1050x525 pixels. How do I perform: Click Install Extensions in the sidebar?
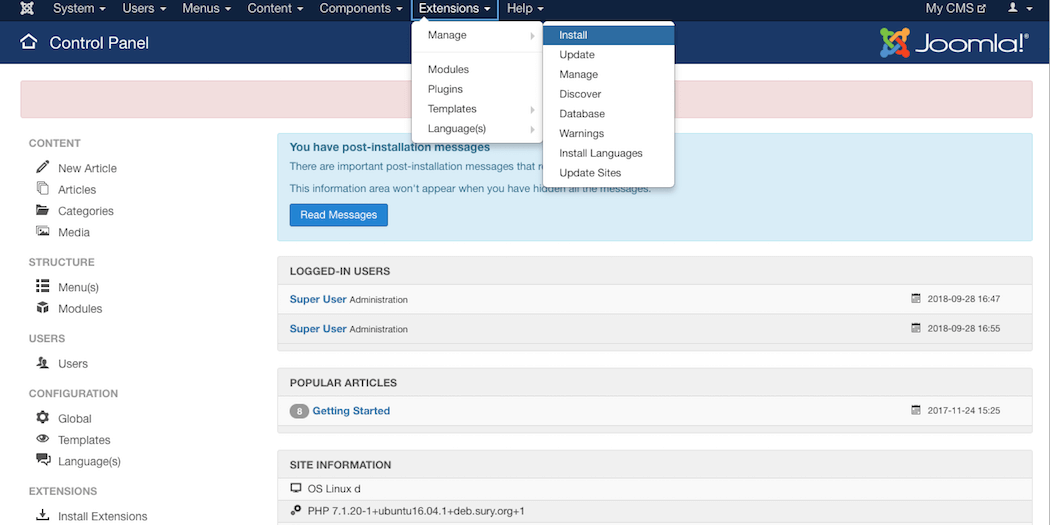[102, 517]
